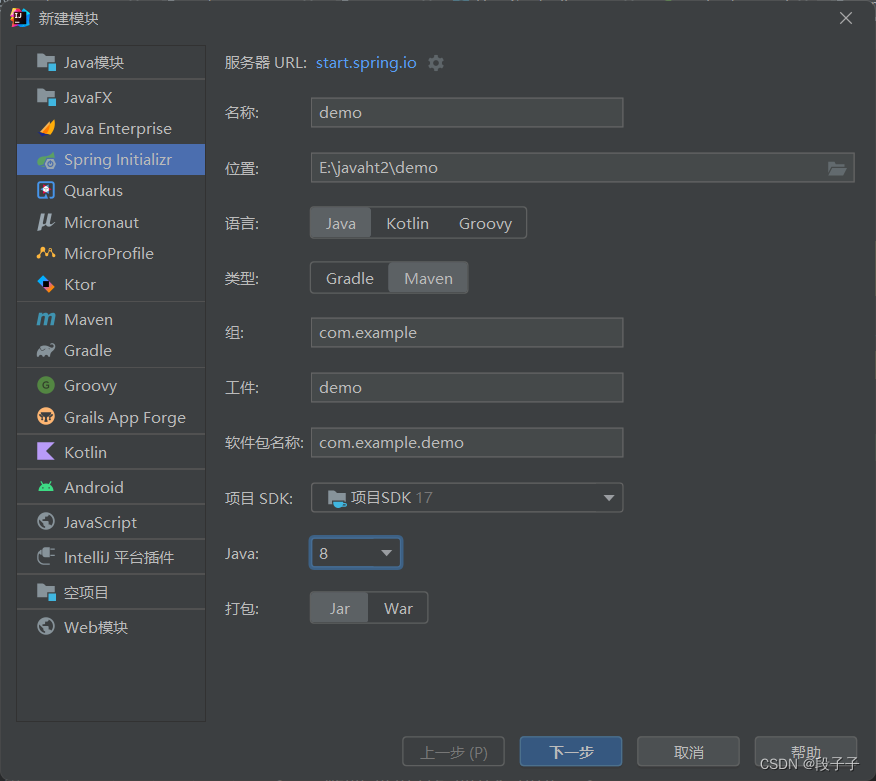This screenshot has width=876, height=781.
Task: Browse for location with folder icon
Action: click(x=836, y=168)
